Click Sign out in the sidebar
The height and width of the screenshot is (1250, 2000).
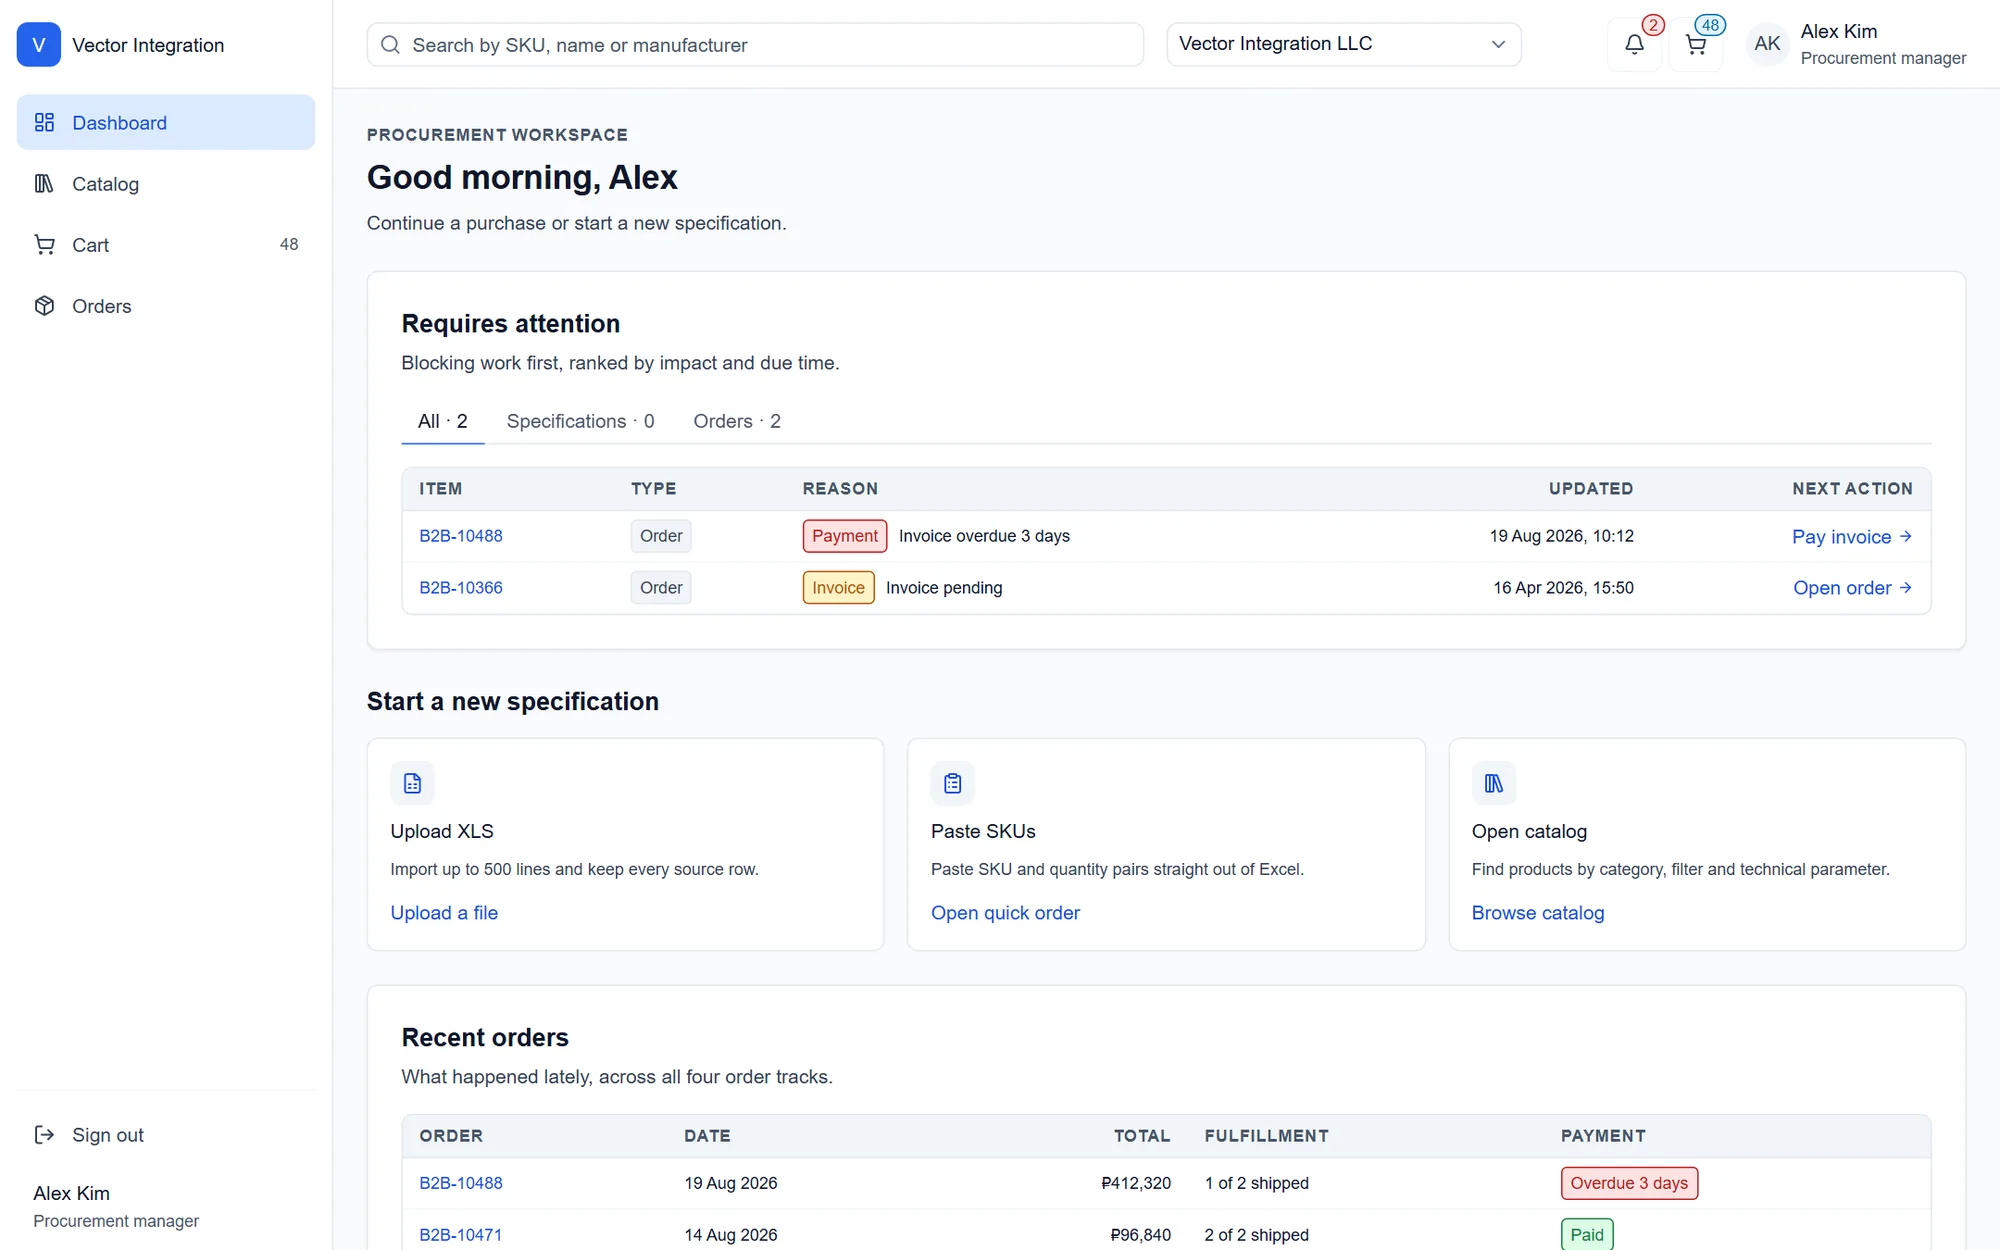click(x=166, y=1134)
